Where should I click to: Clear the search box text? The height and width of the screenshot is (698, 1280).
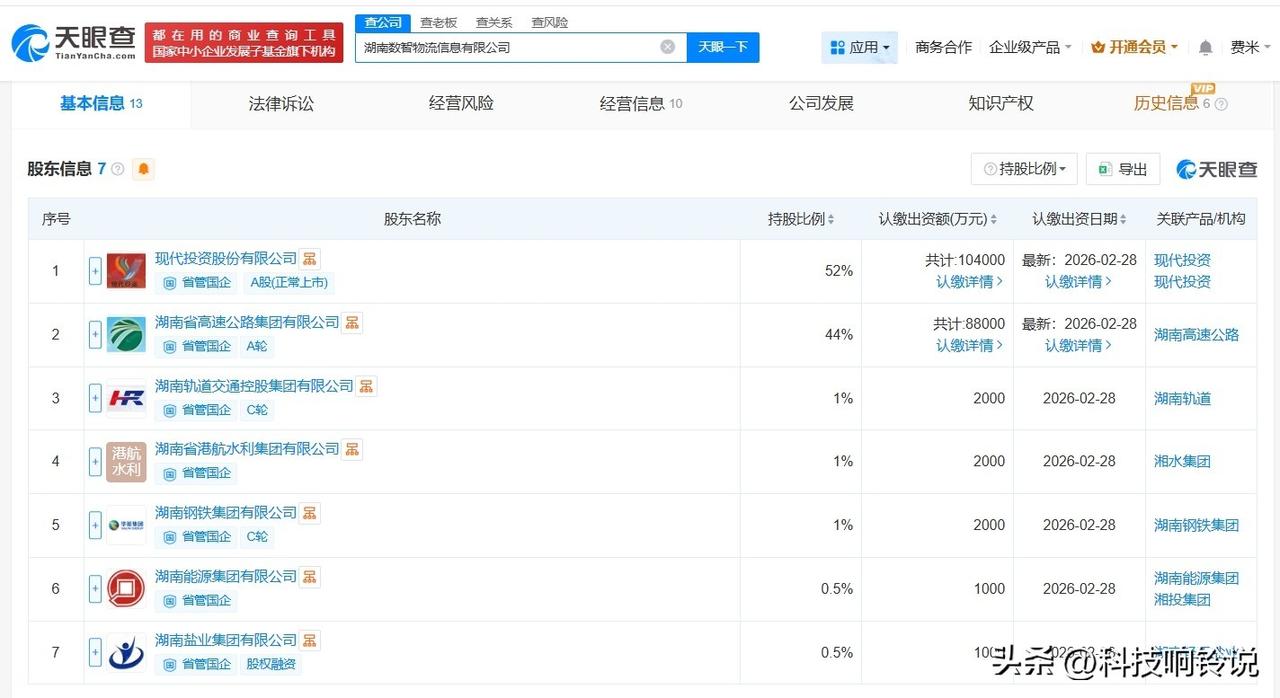point(667,47)
